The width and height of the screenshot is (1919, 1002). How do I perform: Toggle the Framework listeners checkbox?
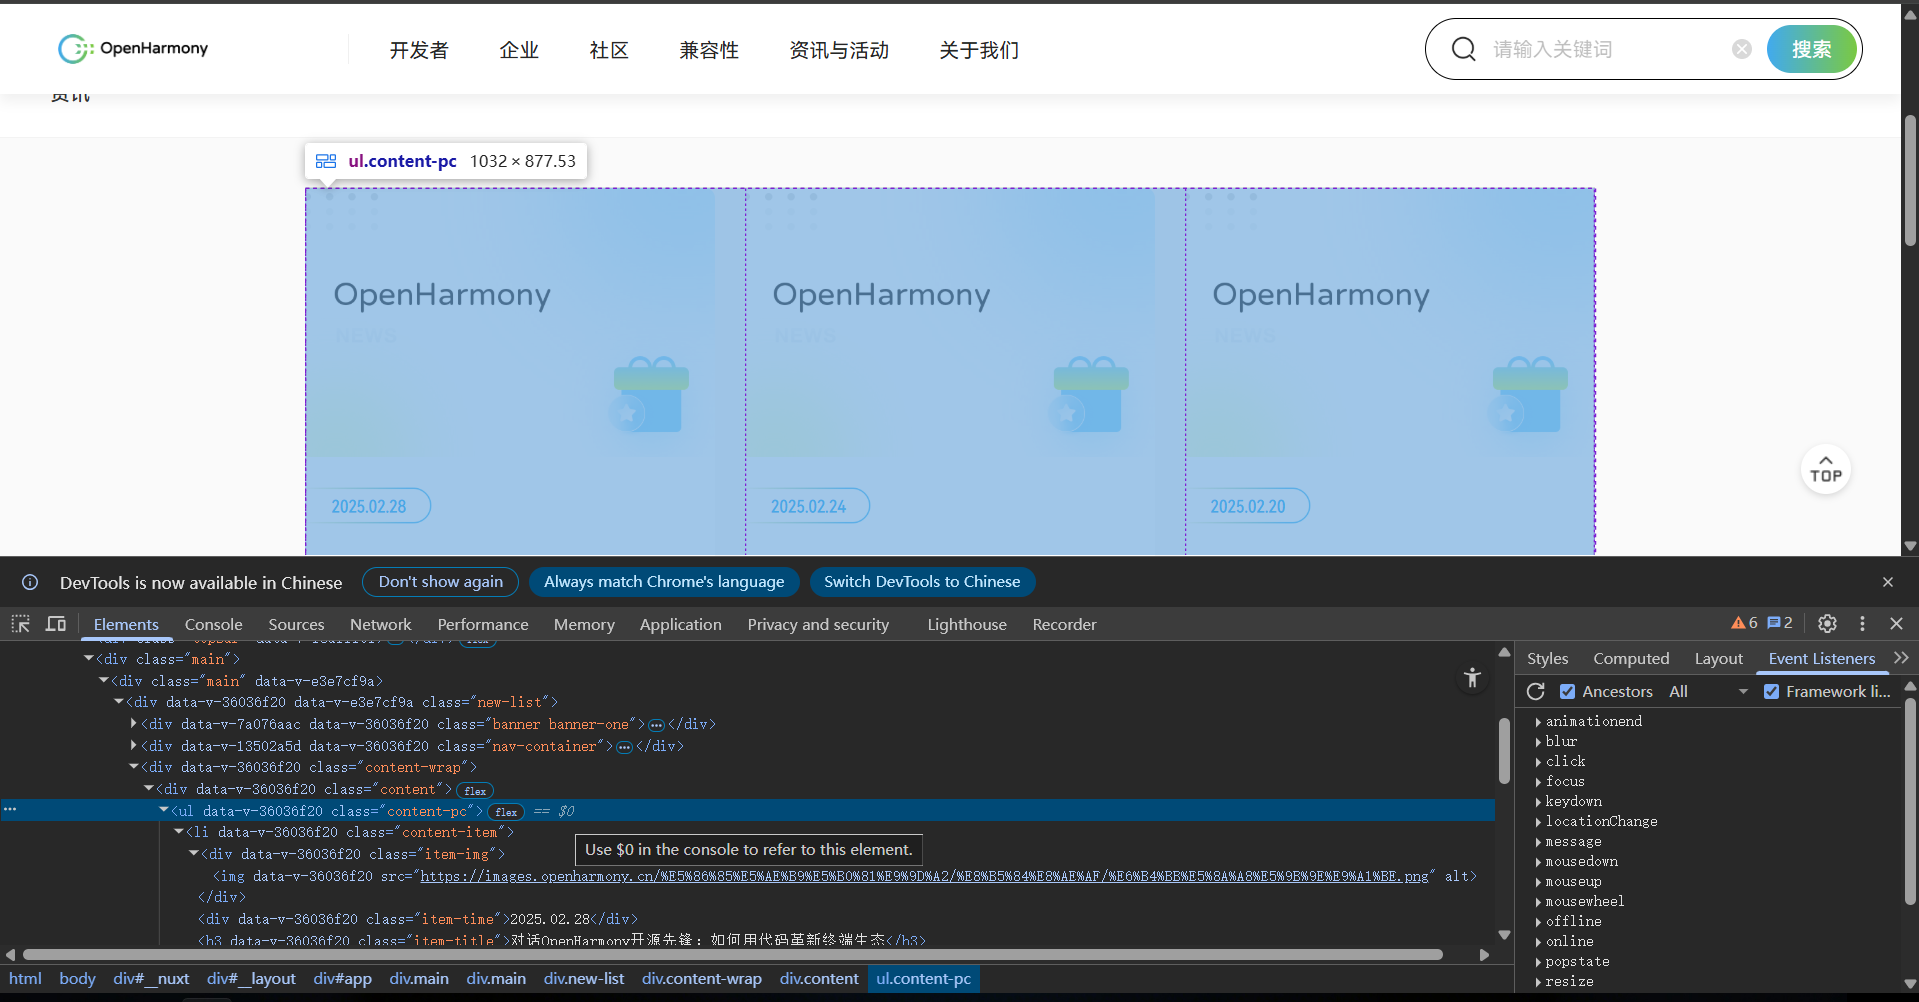(1771, 691)
